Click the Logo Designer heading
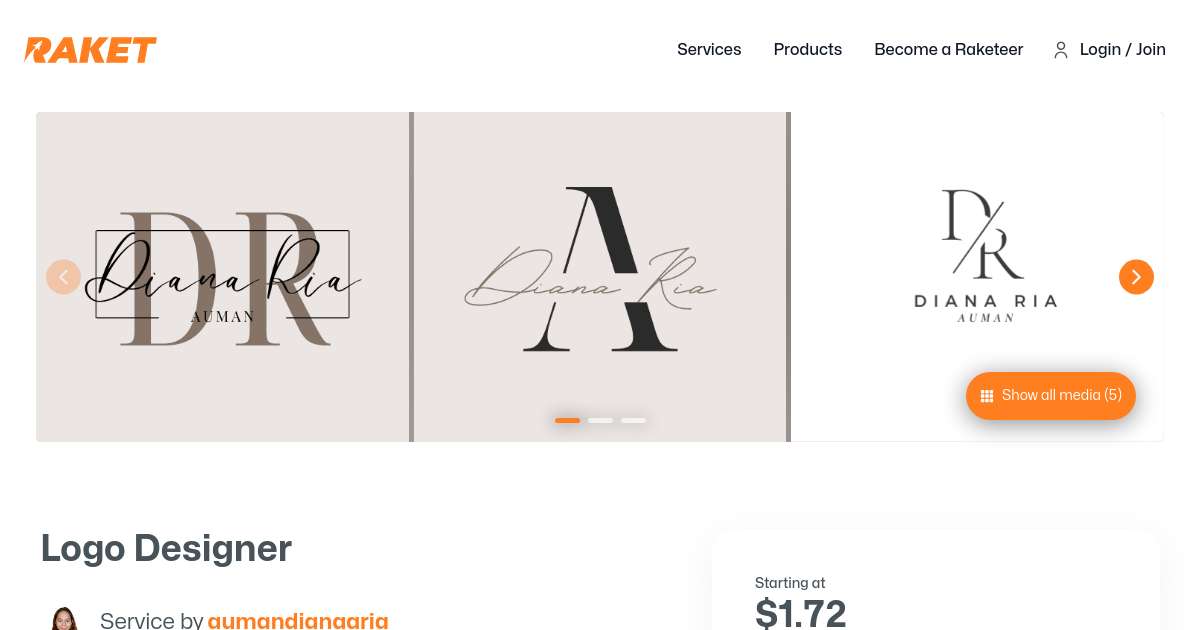Image resolution: width=1200 pixels, height=630 pixels. [x=166, y=548]
